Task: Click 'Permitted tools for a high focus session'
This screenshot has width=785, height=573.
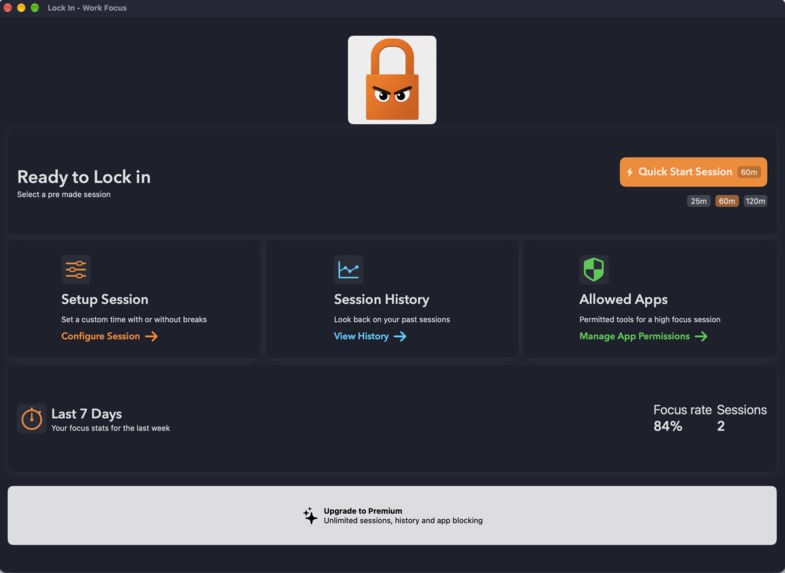Action: click(650, 319)
